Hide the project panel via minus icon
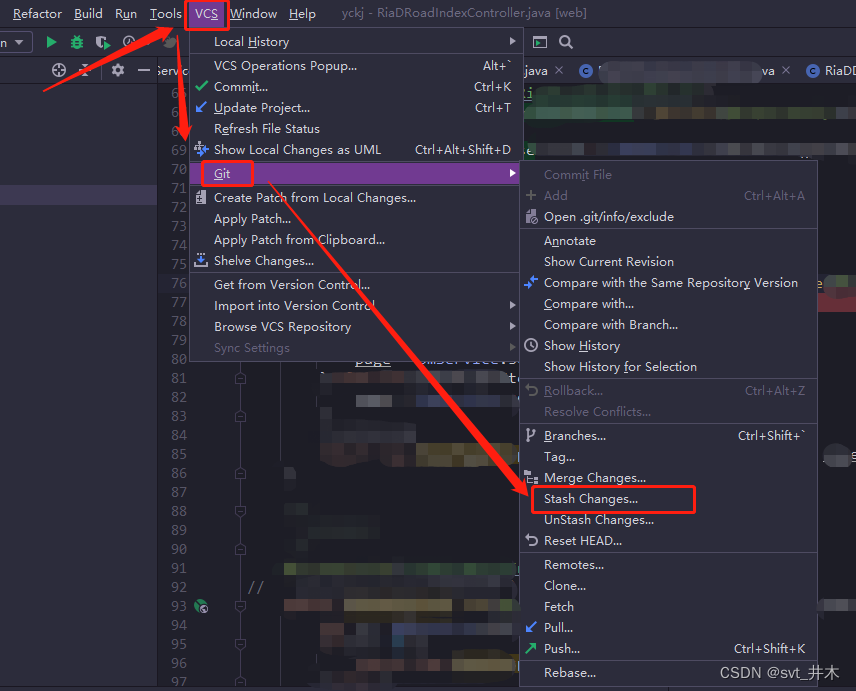Image resolution: width=856 pixels, height=691 pixels. coord(144,70)
